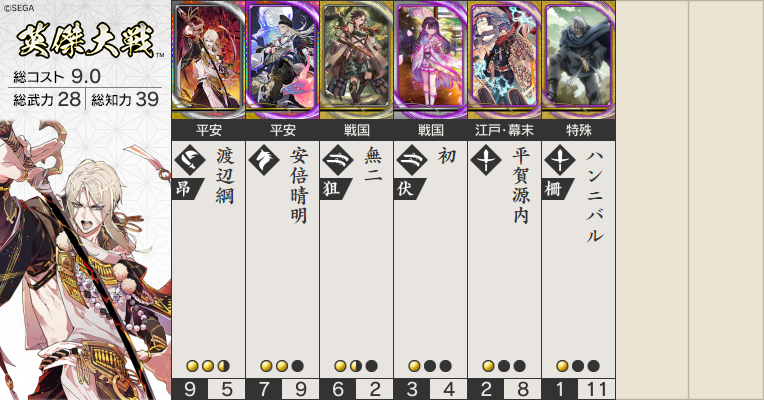This screenshot has width=764, height=400.
Task: Click the 昂 skill badge
Action: [x=188, y=189]
